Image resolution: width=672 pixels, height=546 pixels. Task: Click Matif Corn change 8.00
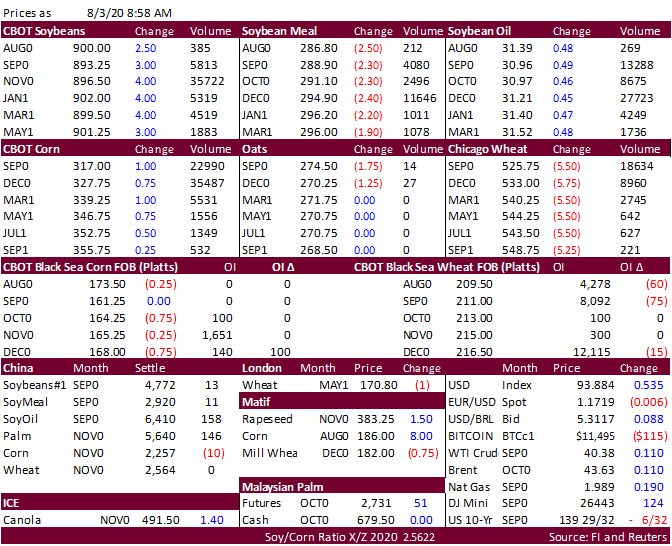[x=421, y=436]
